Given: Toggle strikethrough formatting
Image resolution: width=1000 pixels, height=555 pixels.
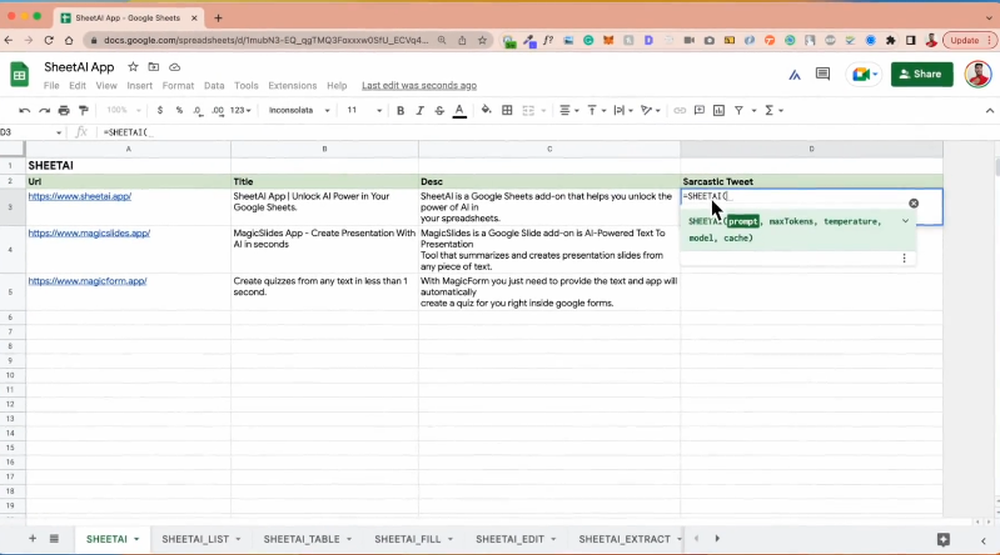Looking at the screenshot, I should point(439,110).
